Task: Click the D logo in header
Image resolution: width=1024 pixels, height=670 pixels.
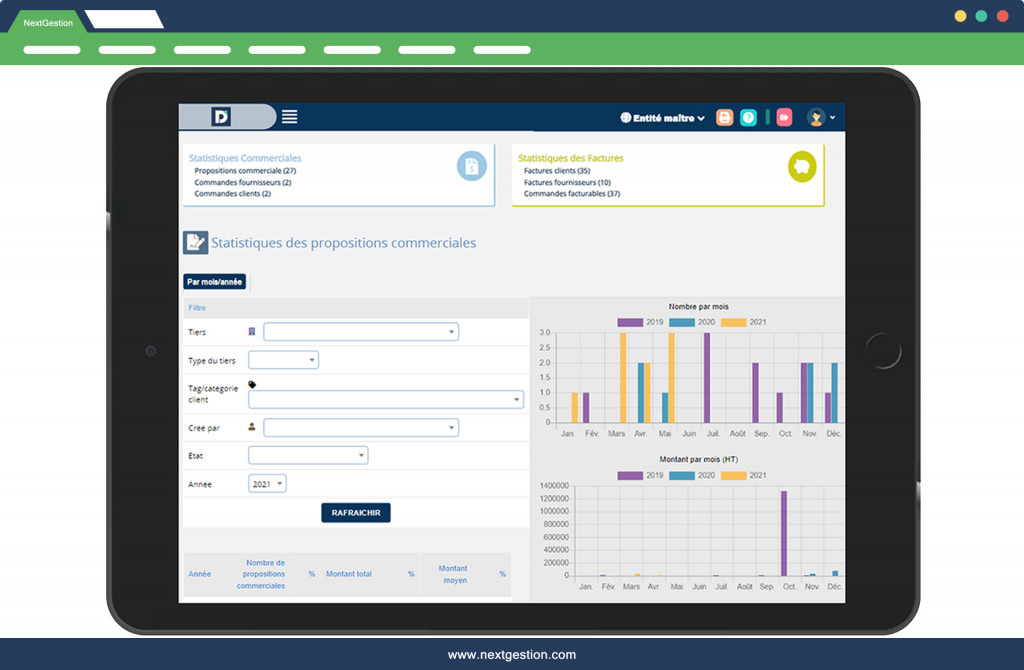Action: click(221, 117)
